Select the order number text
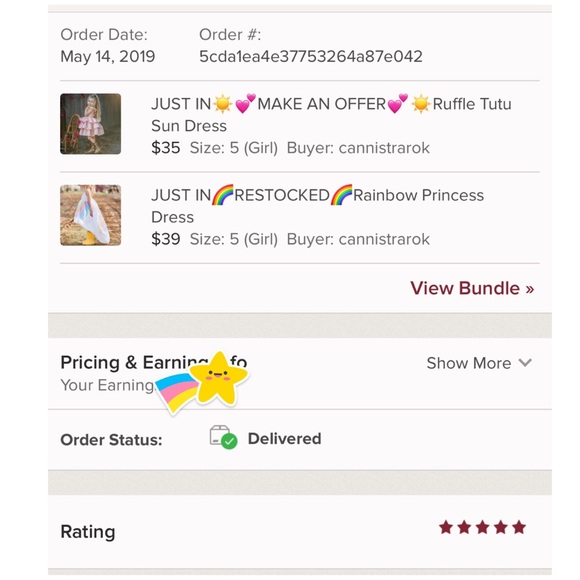 pos(311,57)
